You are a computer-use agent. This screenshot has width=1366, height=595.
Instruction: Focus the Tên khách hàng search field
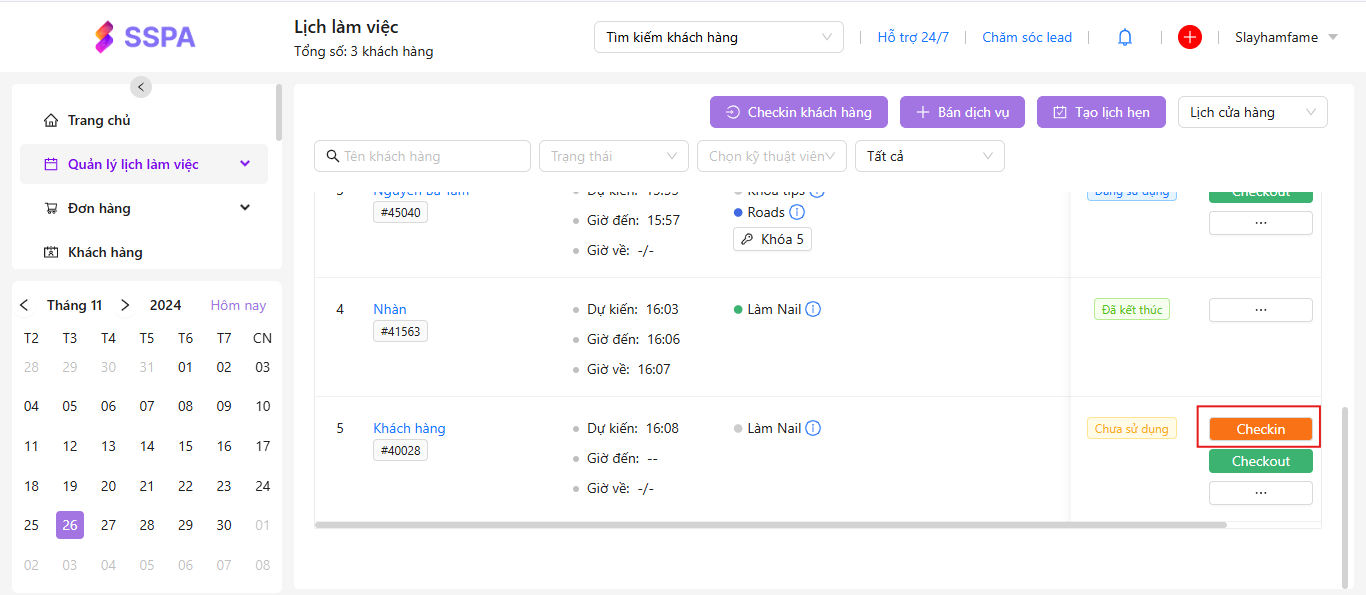click(422, 156)
